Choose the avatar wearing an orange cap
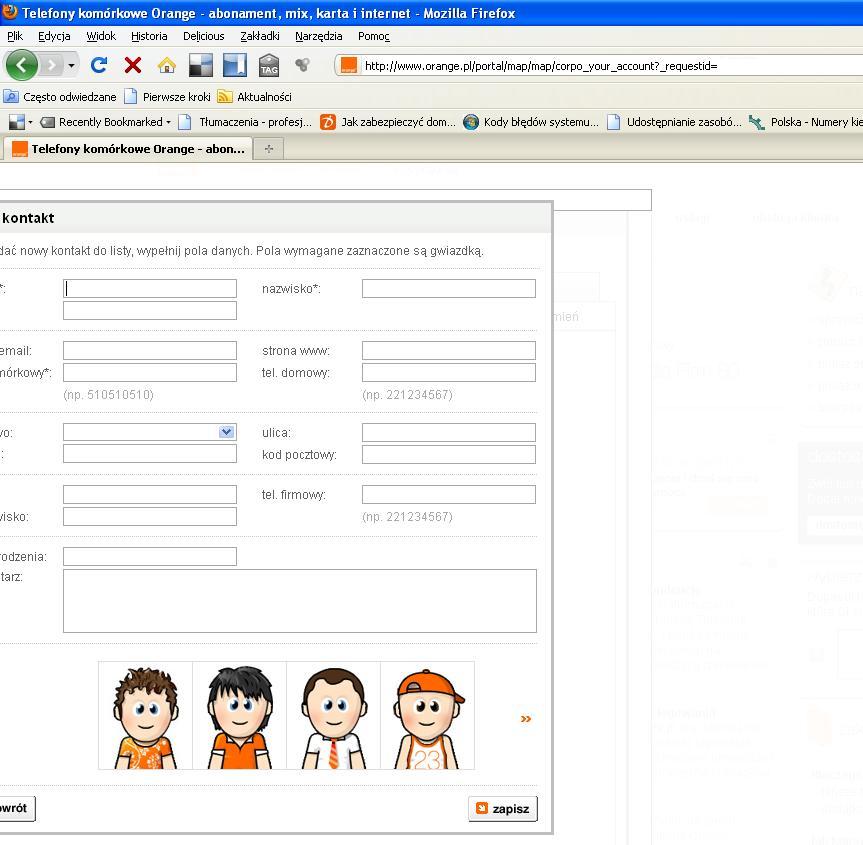This screenshot has width=863, height=845. 427,716
